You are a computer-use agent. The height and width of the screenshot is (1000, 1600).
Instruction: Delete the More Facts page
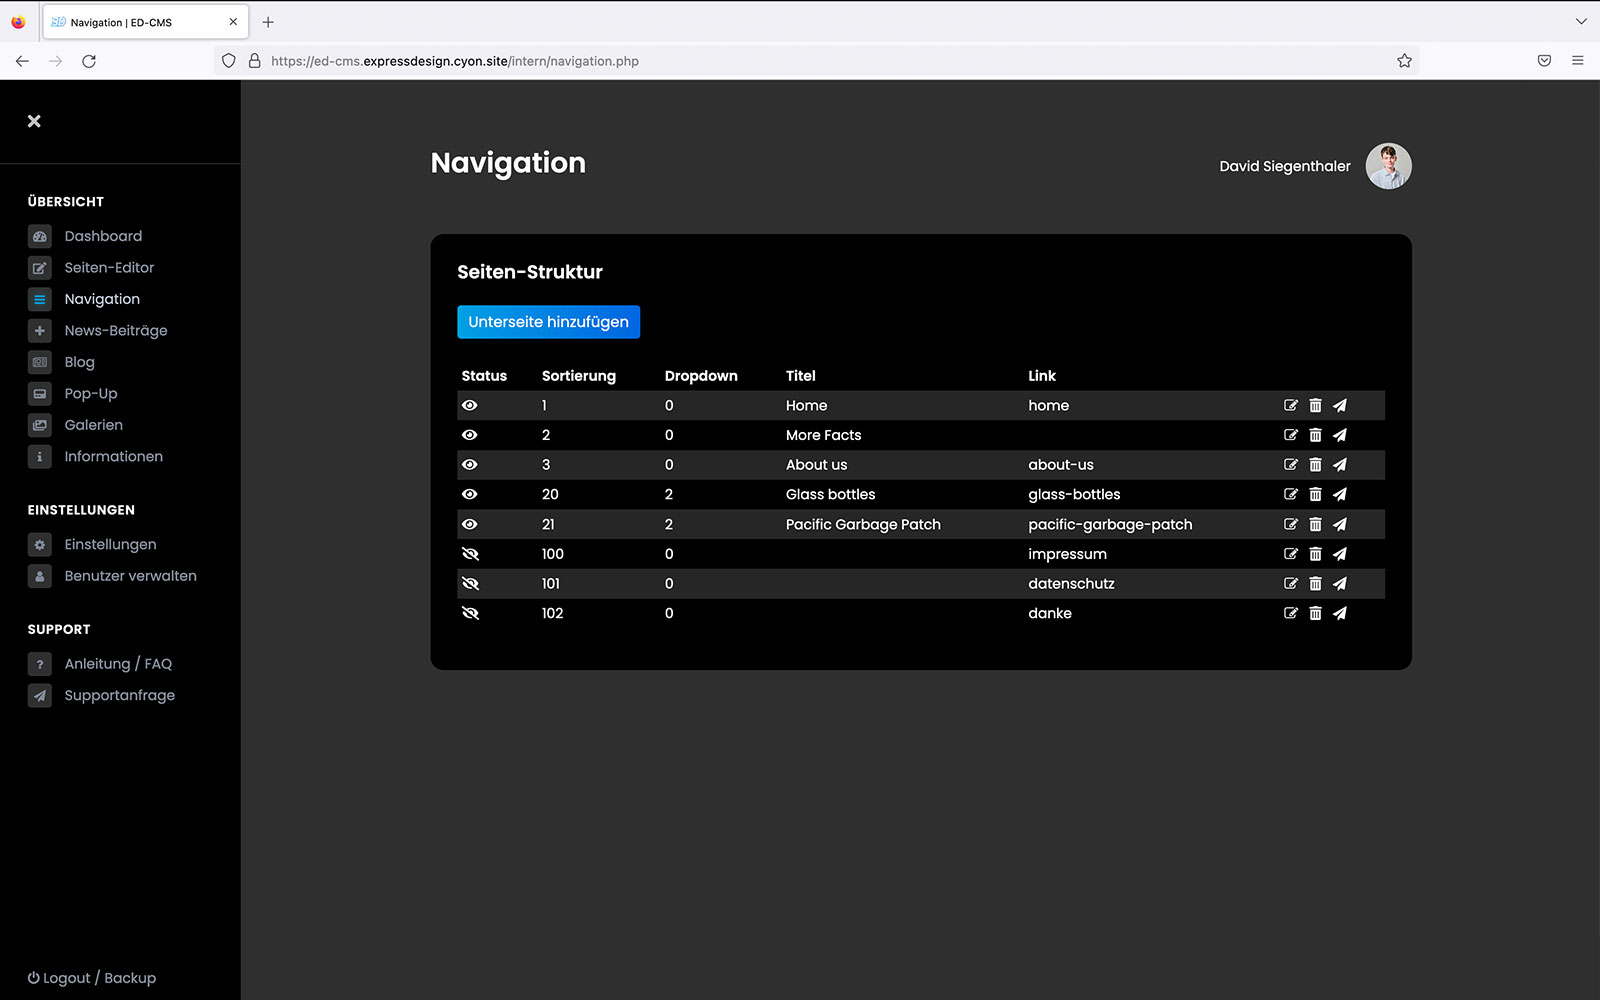1315,435
